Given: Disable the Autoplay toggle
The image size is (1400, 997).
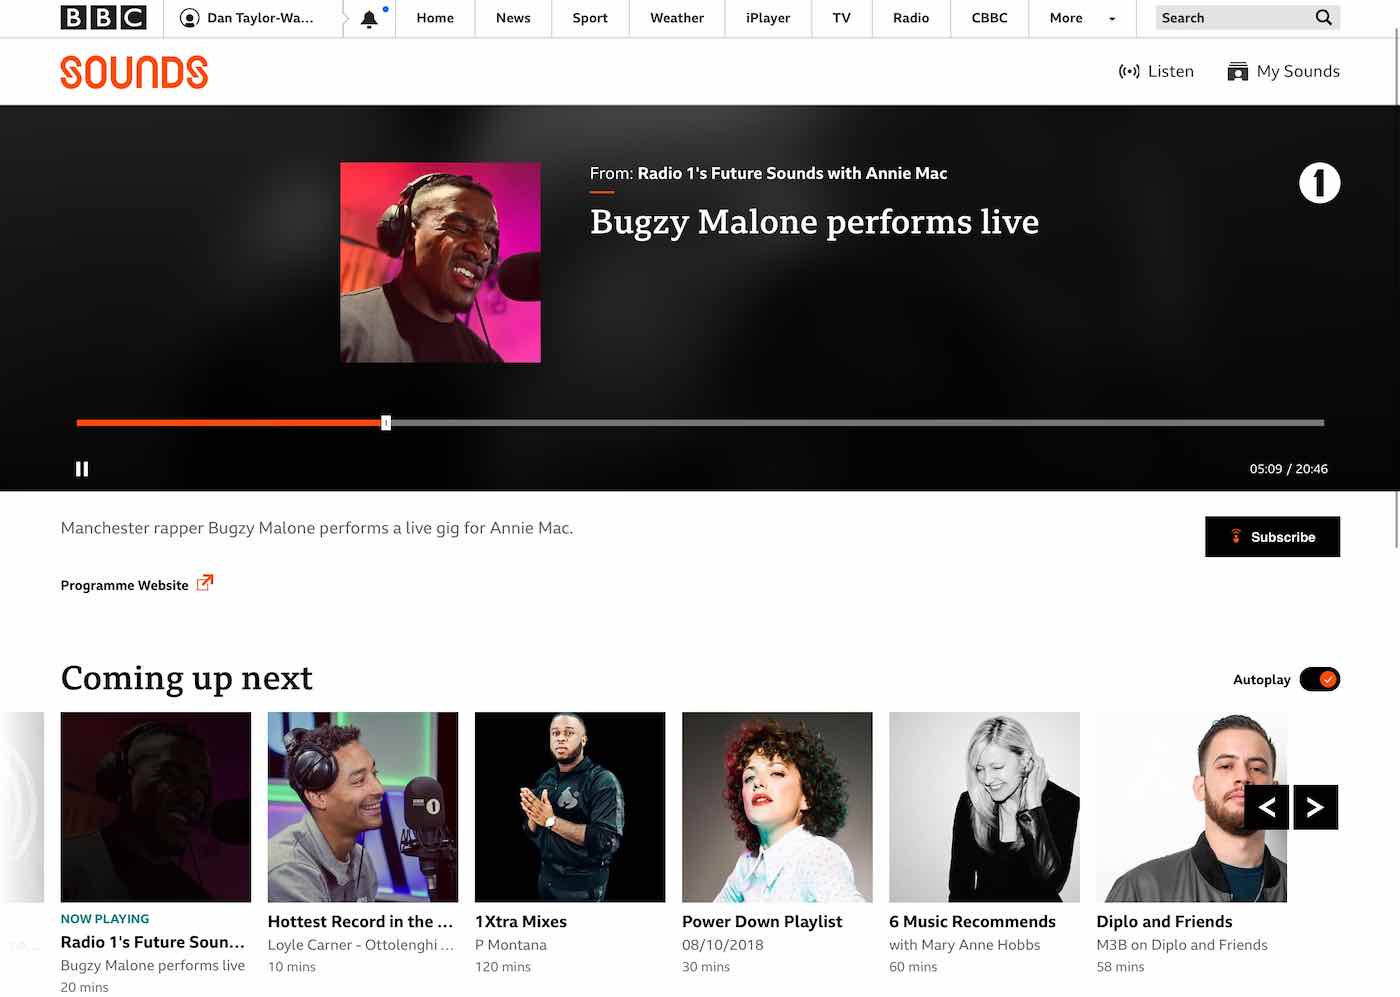Looking at the screenshot, I should tap(1319, 680).
